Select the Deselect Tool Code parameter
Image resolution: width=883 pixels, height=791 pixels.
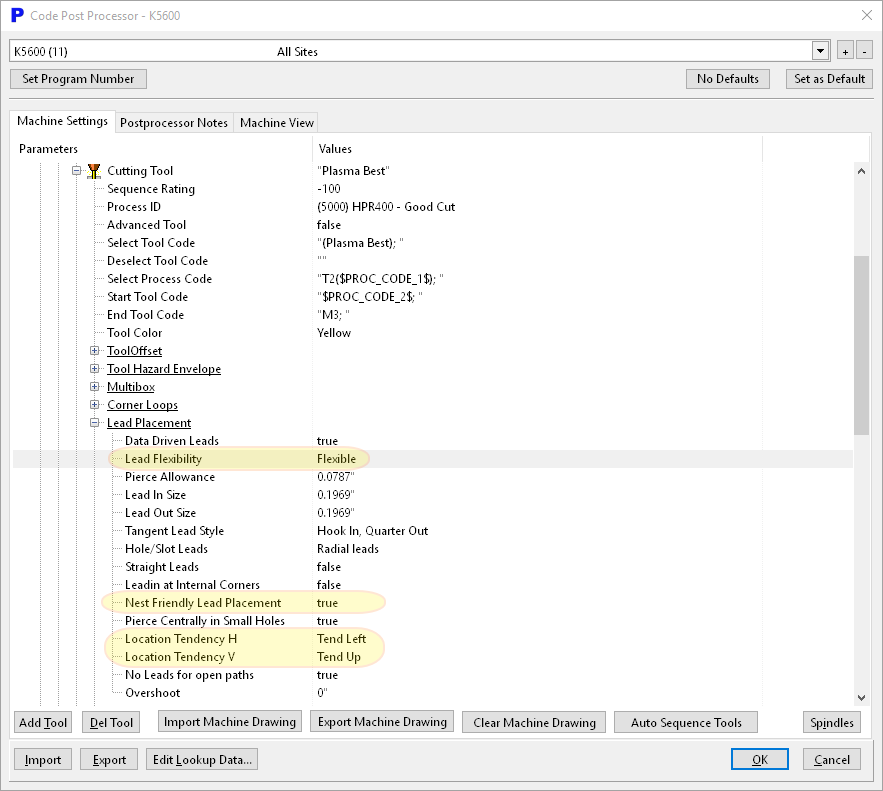[158, 261]
